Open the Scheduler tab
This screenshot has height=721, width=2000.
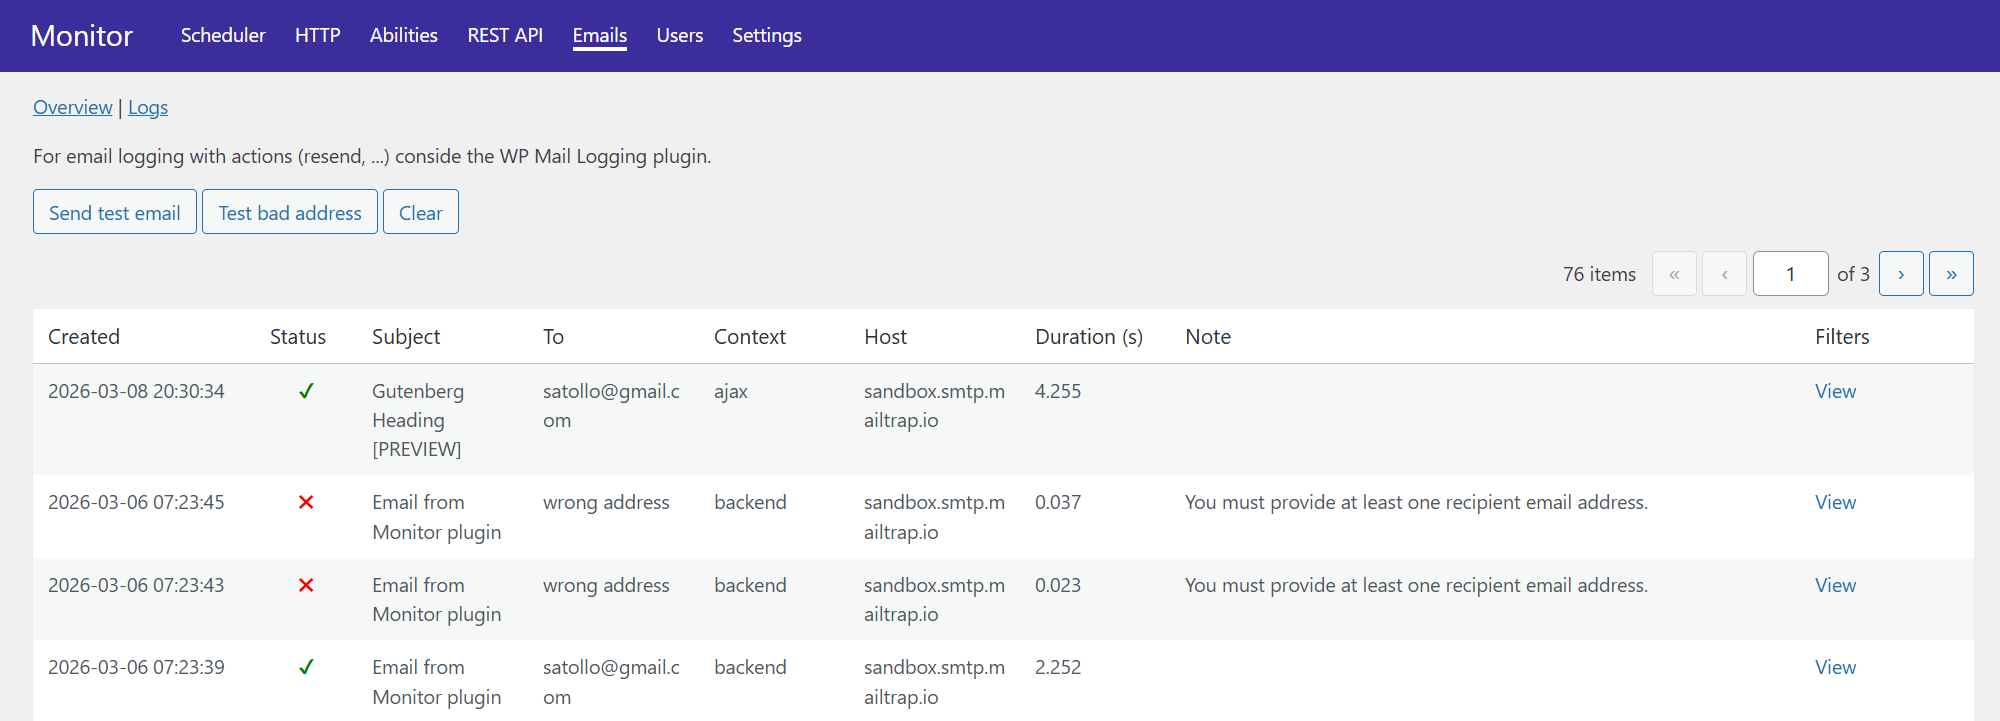tap(223, 35)
